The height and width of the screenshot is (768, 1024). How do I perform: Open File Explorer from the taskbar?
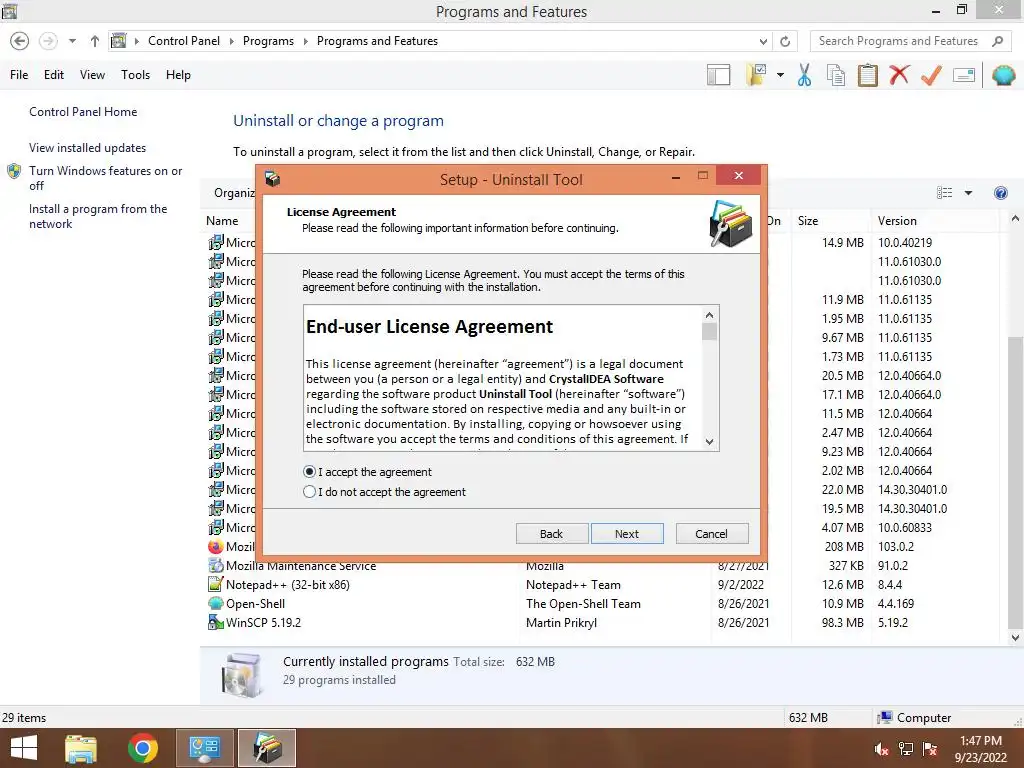(82, 748)
